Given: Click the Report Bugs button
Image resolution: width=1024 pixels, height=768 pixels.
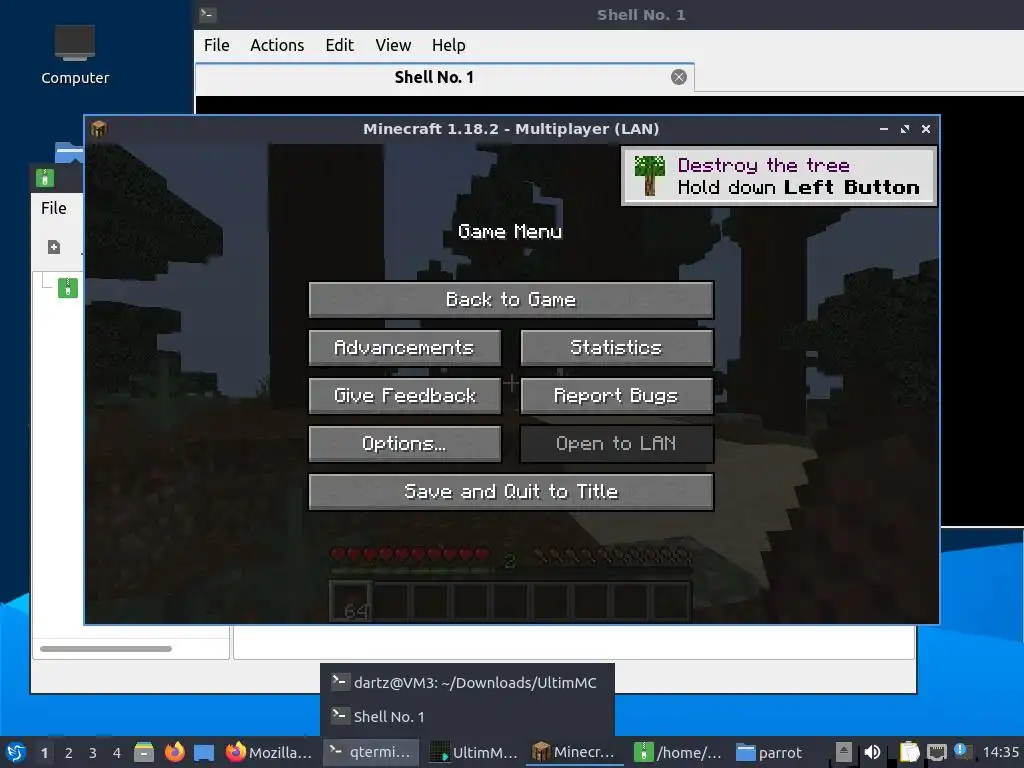Looking at the screenshot, I should [616, 396].
